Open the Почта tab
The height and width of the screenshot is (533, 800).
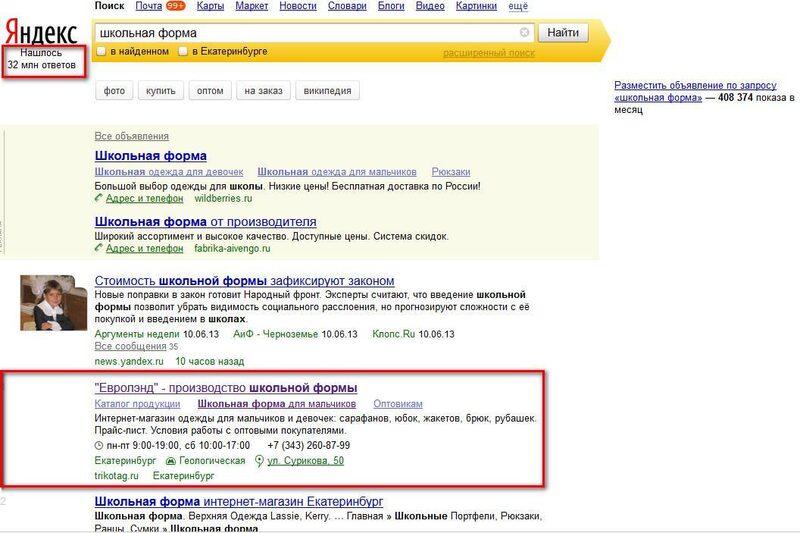point(148,6)
